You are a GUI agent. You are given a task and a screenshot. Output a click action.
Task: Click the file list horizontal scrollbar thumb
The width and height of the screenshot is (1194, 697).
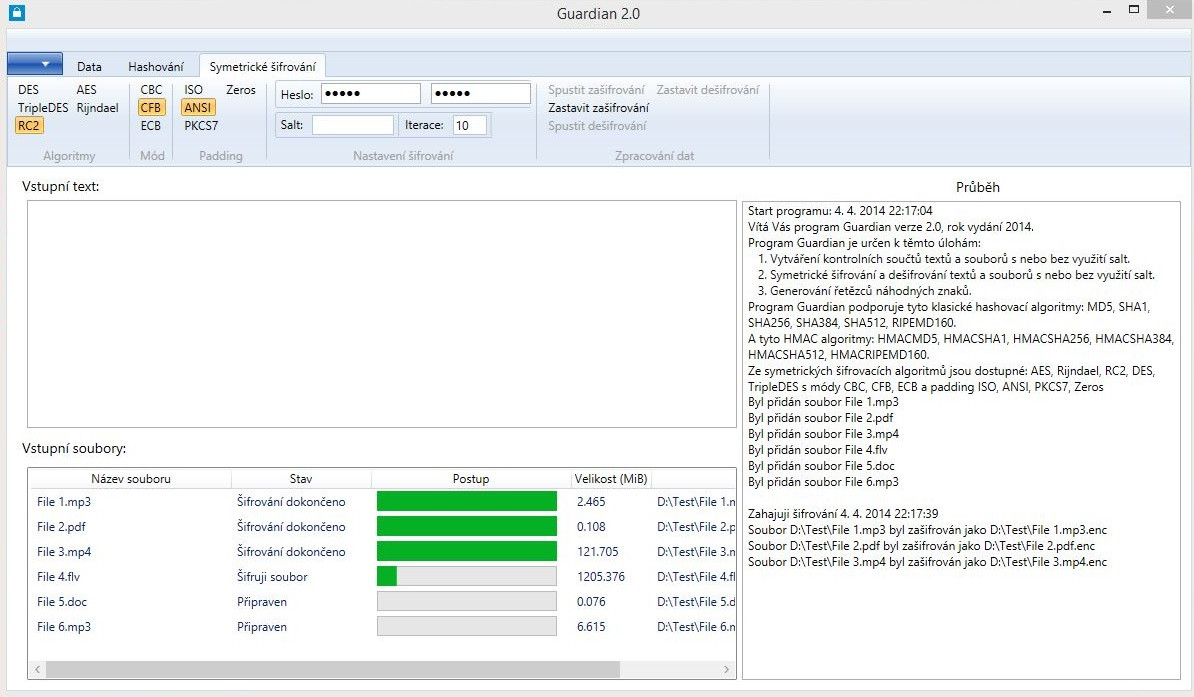[x=333, y=670]
